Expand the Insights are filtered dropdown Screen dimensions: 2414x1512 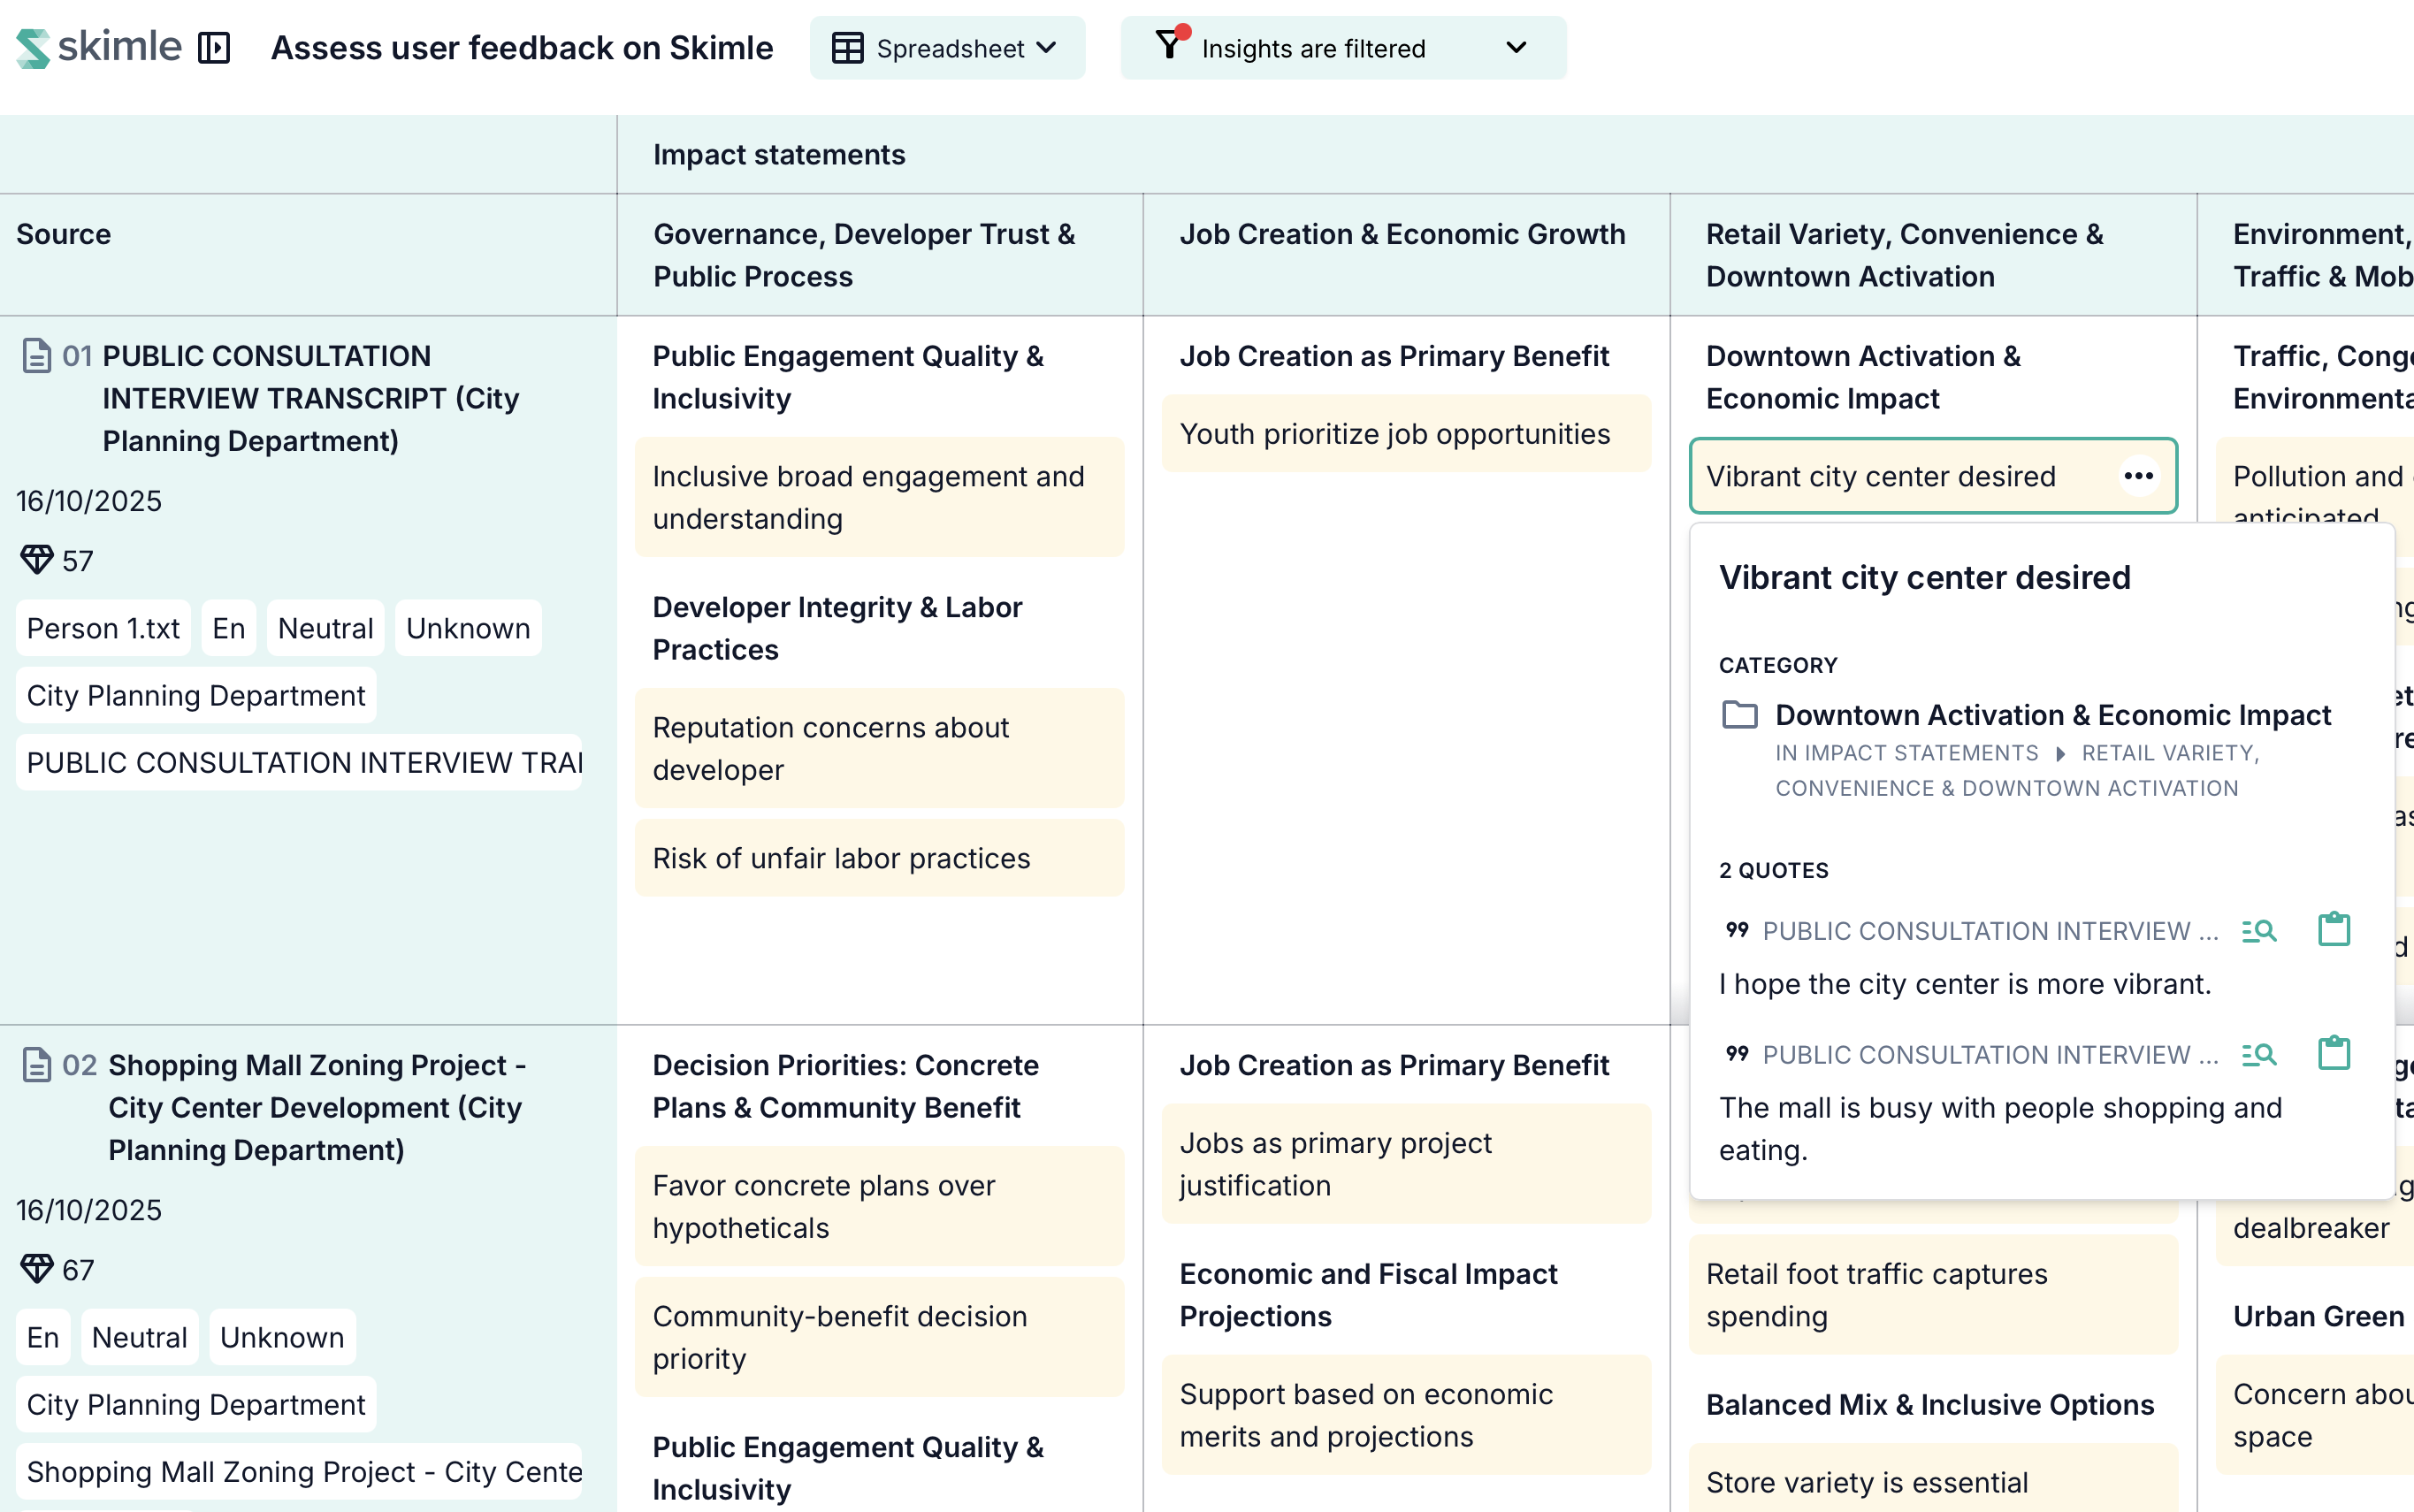[x=1515, y=48]
